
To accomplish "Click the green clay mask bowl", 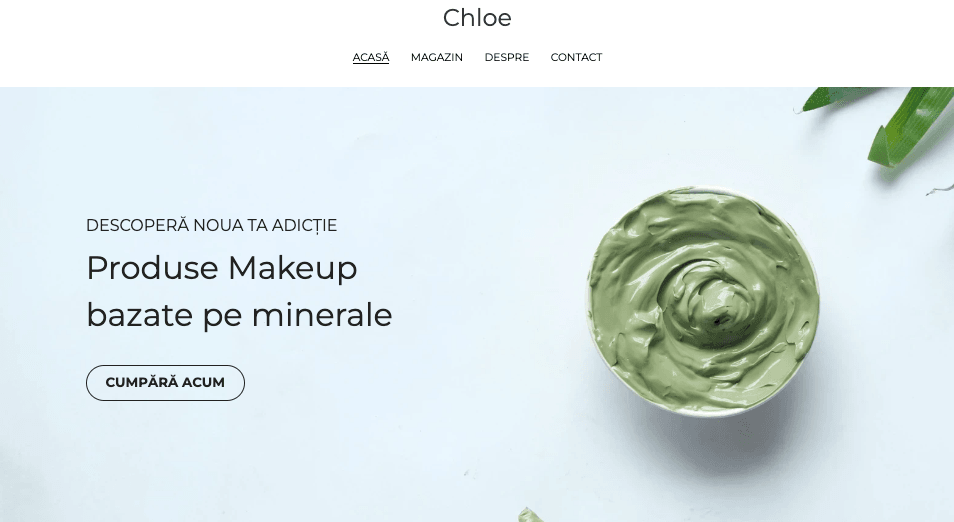I will (x=703, y=301).
